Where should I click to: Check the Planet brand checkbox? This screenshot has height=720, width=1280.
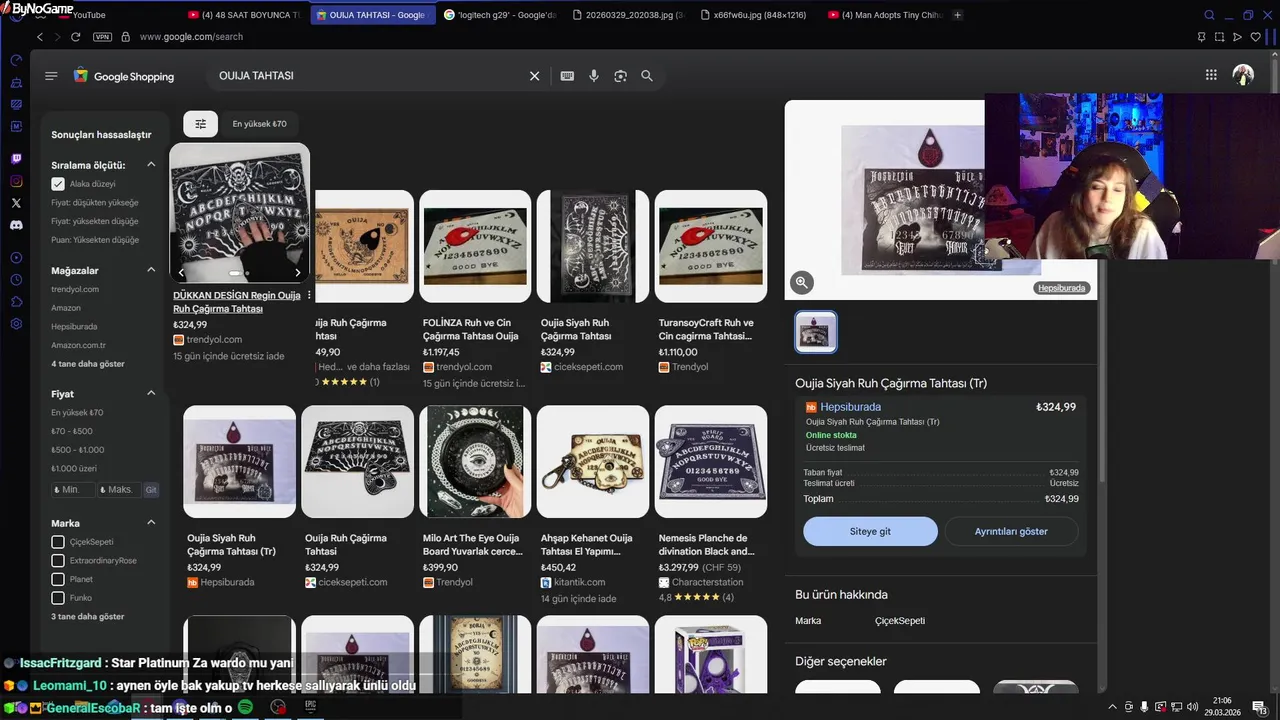(x=58, y=579)
